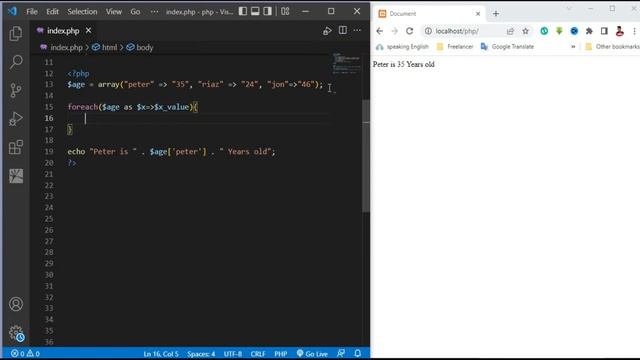Click the blue circular extension icon
Screen dimensions: 640x360
[x=574, y=31]
